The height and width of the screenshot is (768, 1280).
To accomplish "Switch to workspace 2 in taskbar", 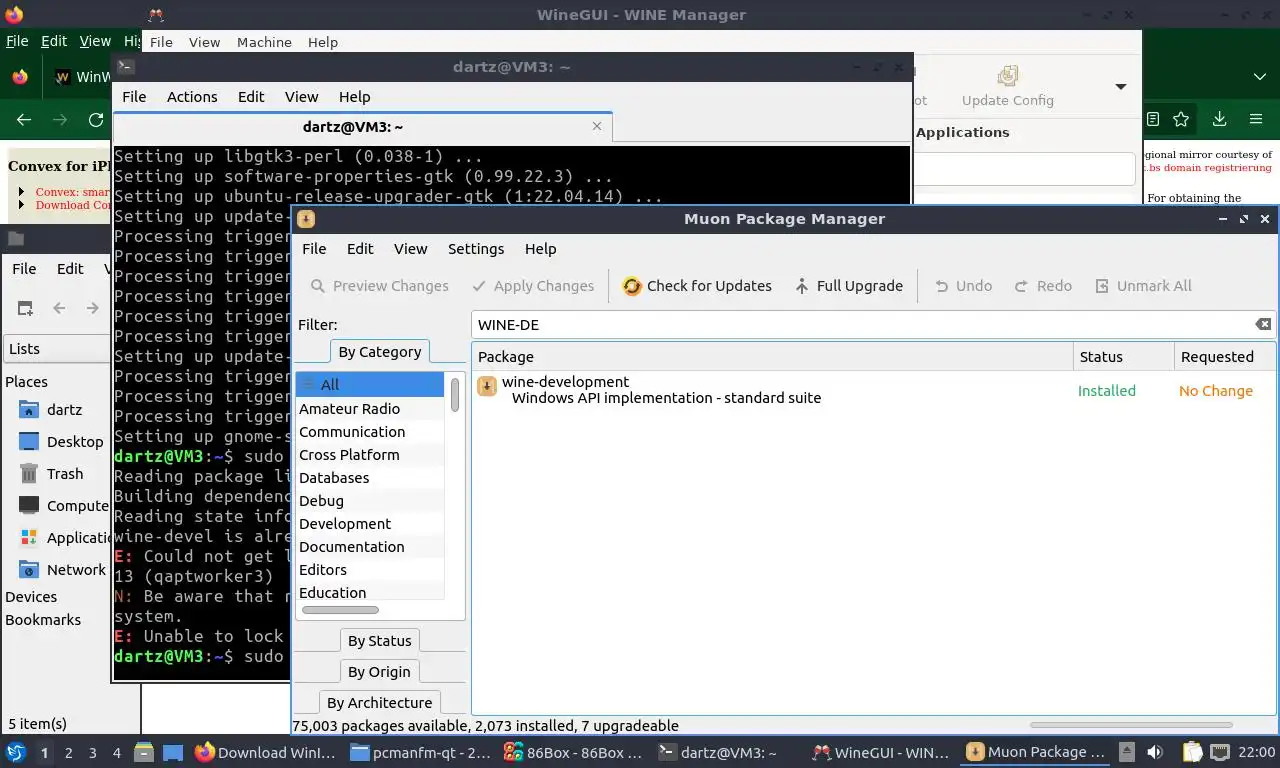I will tap(68, 753).
